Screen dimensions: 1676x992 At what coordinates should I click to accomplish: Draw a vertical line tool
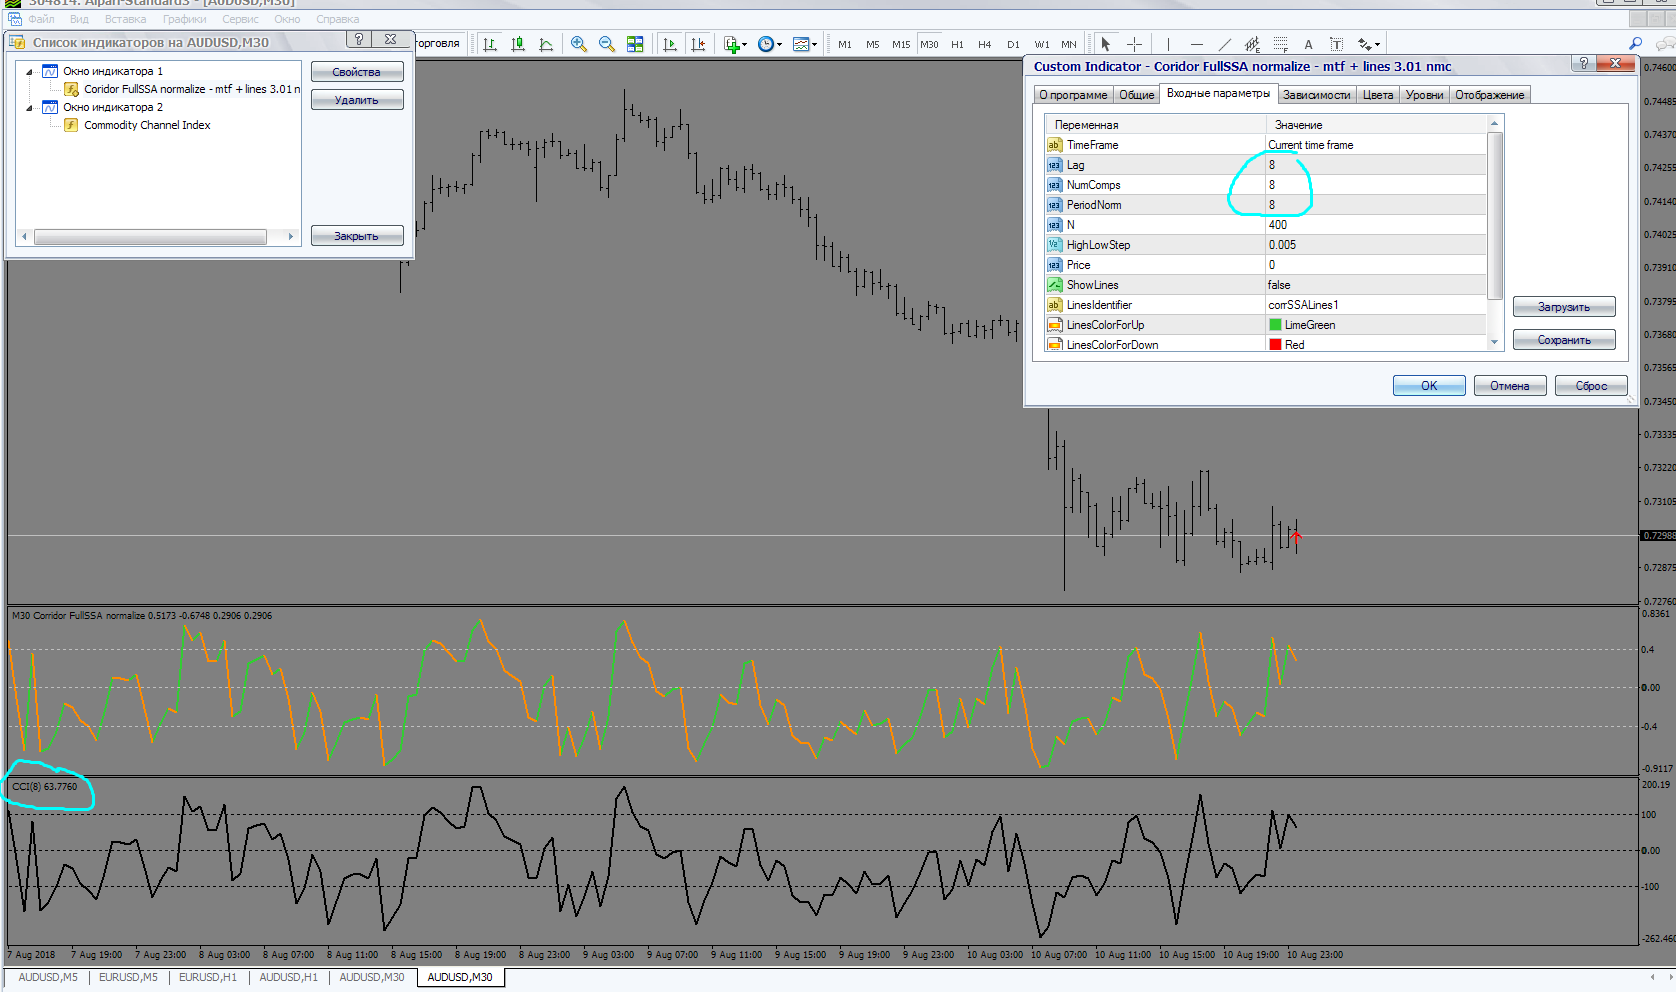[1168, 44]
